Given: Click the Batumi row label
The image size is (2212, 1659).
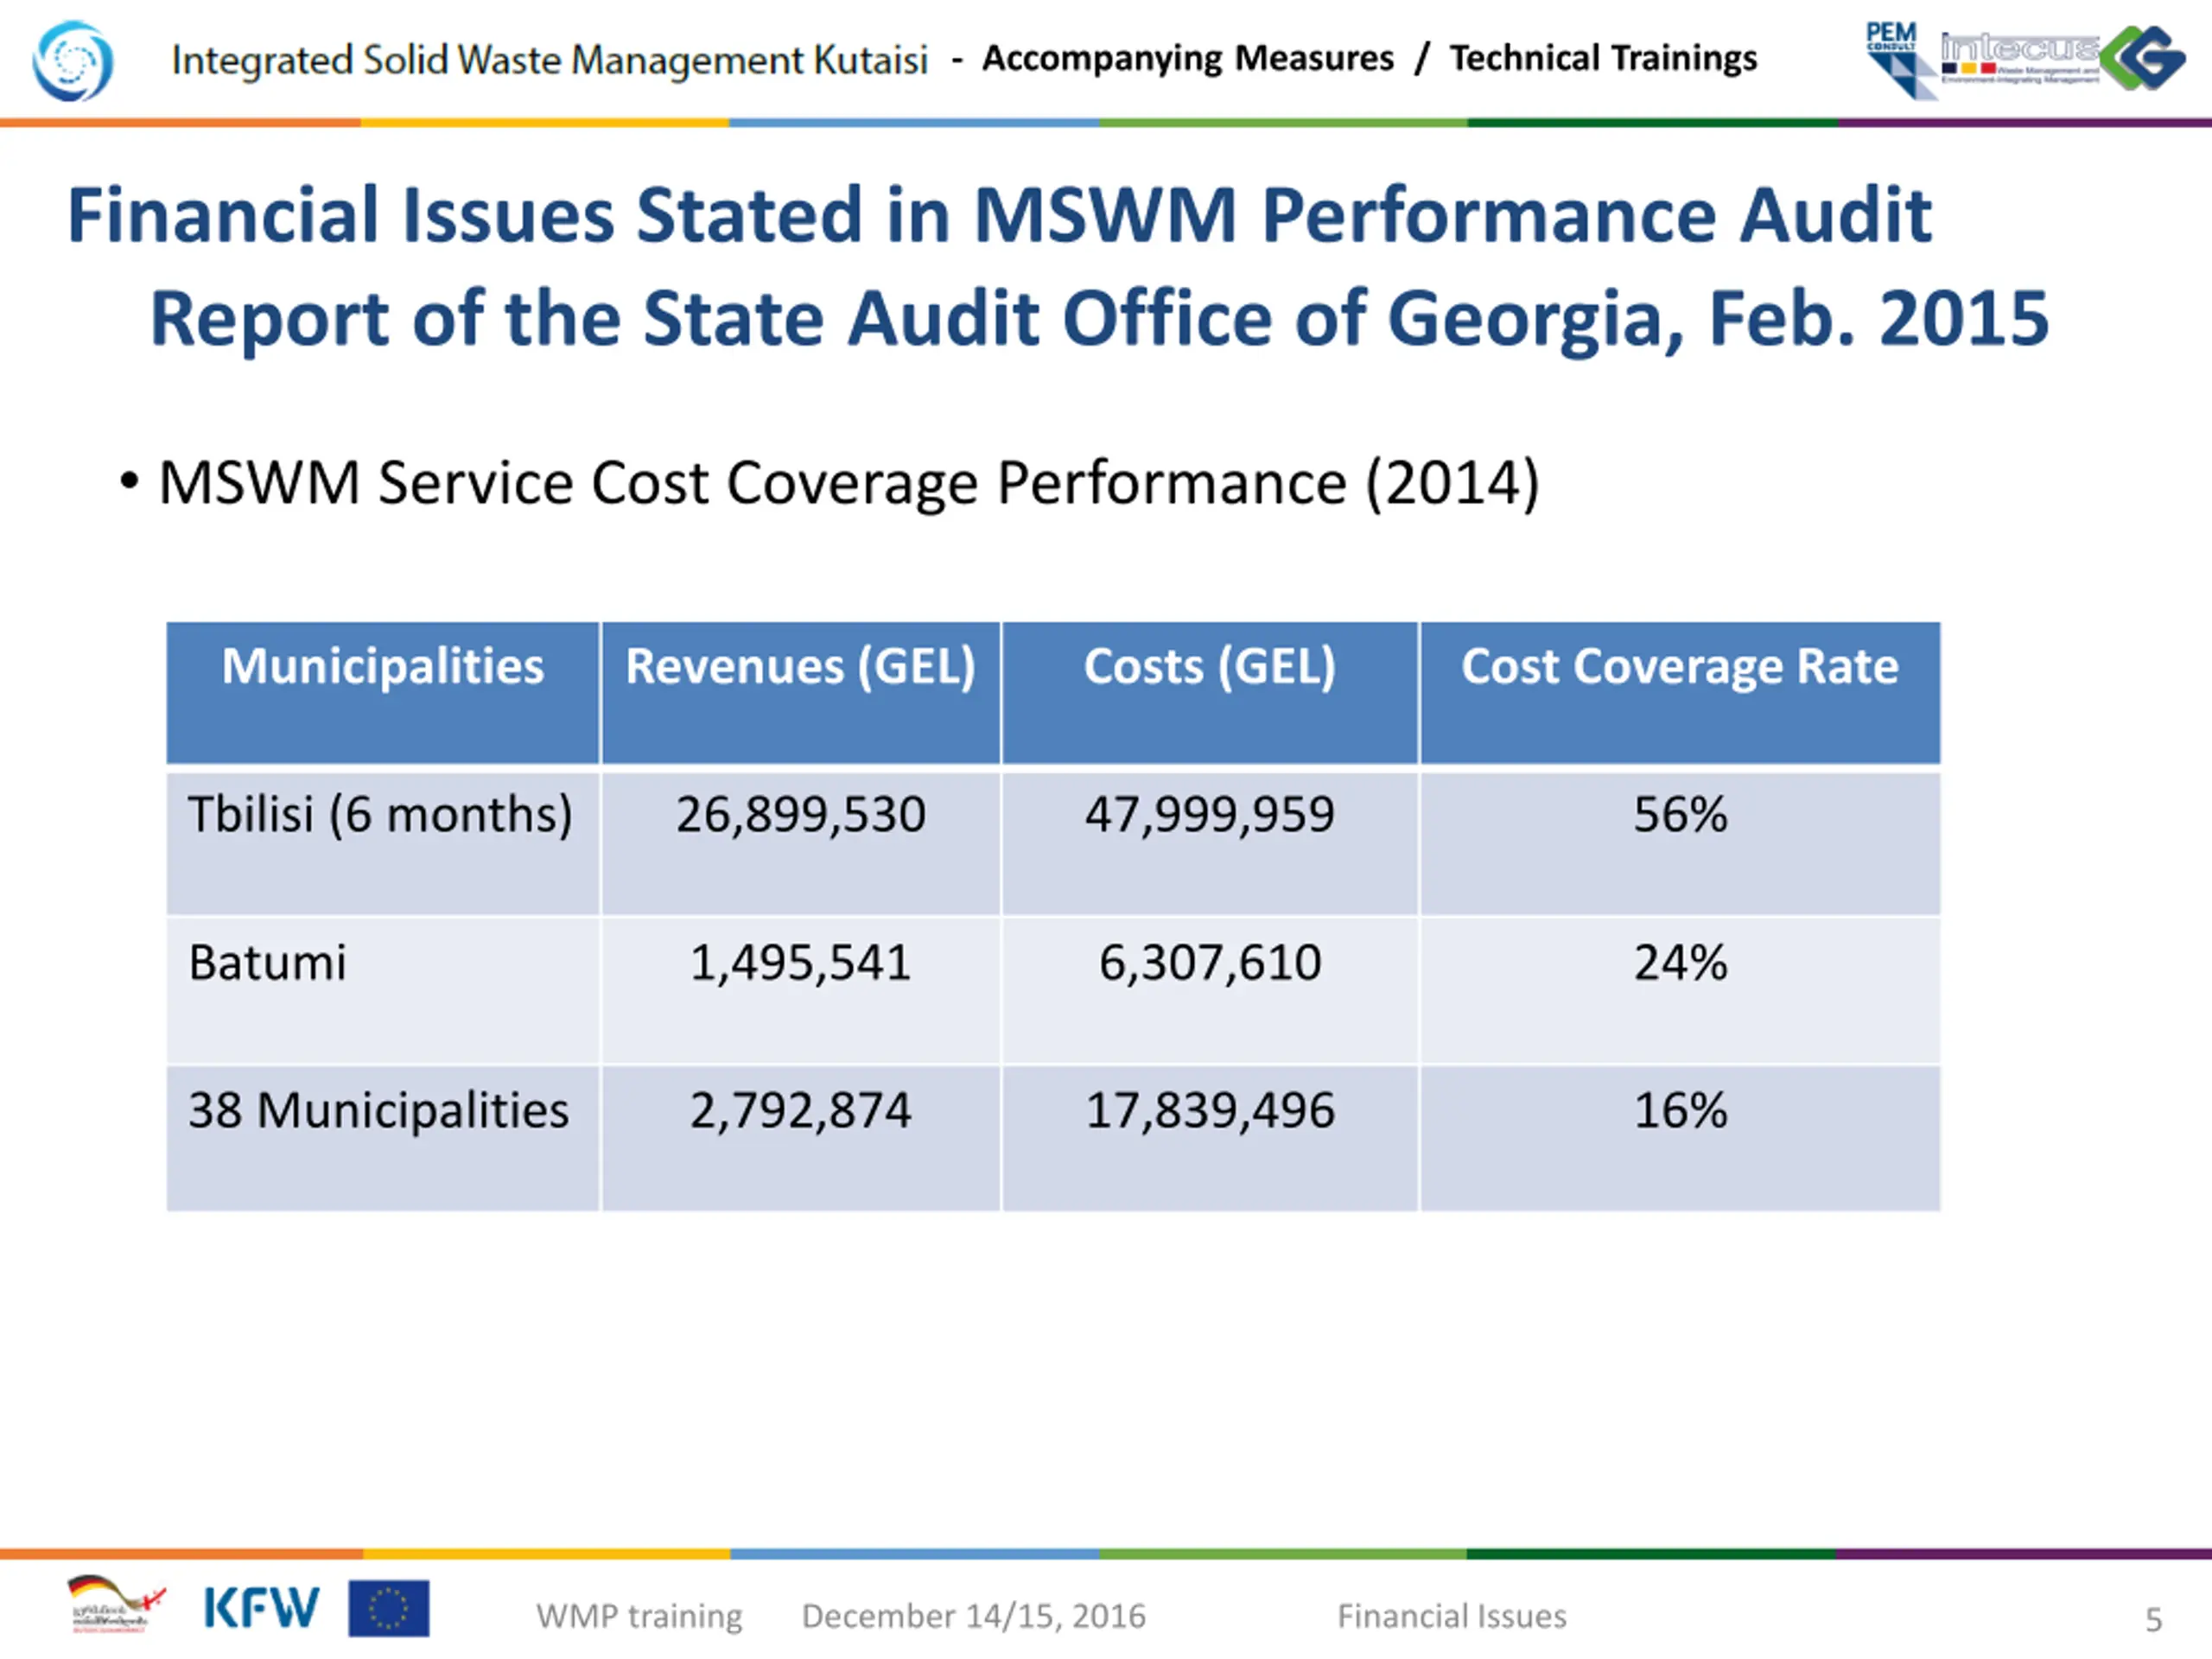Looking at the screenshot, I should coord(267,962).
